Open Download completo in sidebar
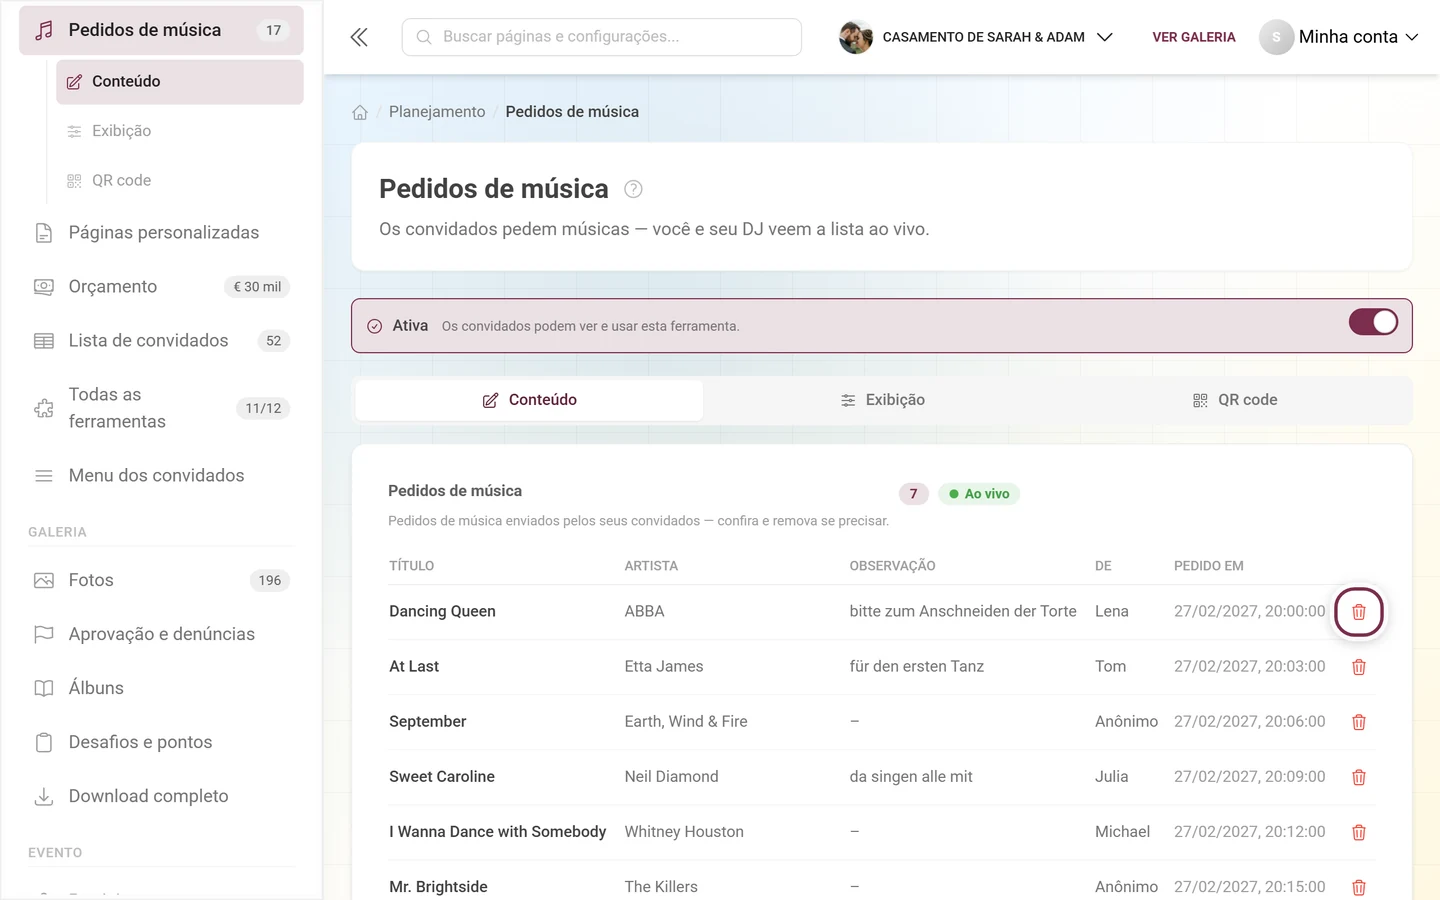Viewport: 1440px width, 900px height. click(161, 796)
